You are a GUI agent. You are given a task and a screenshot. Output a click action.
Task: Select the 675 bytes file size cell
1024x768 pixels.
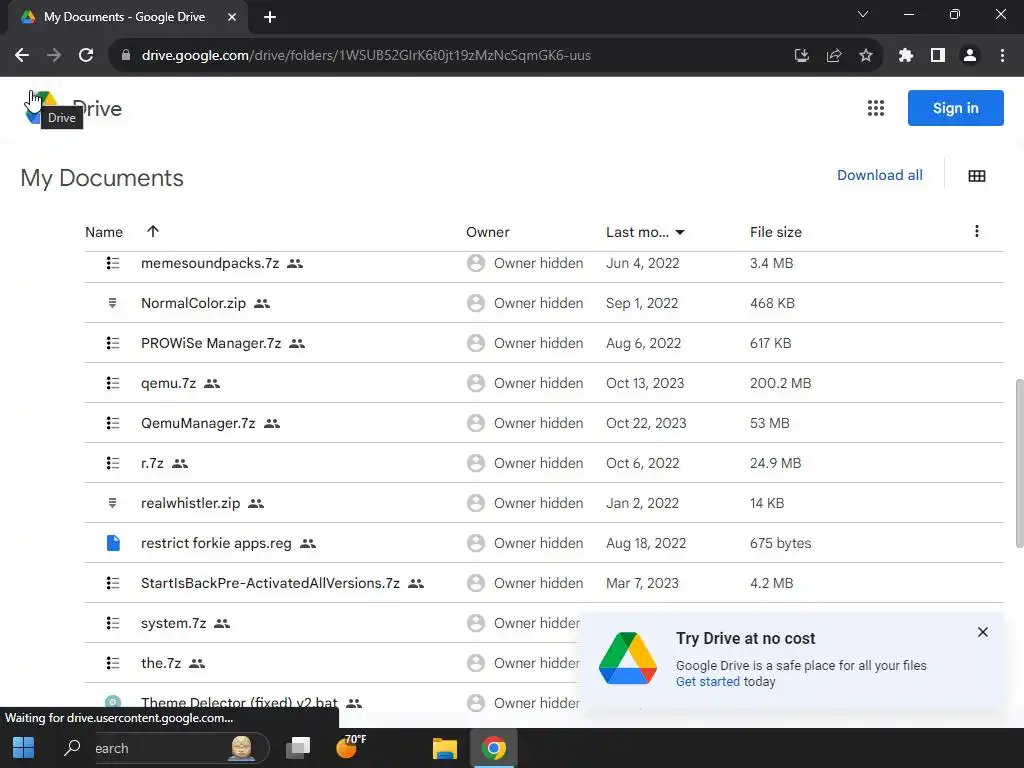pyautogui.click(x=780, y=543)
